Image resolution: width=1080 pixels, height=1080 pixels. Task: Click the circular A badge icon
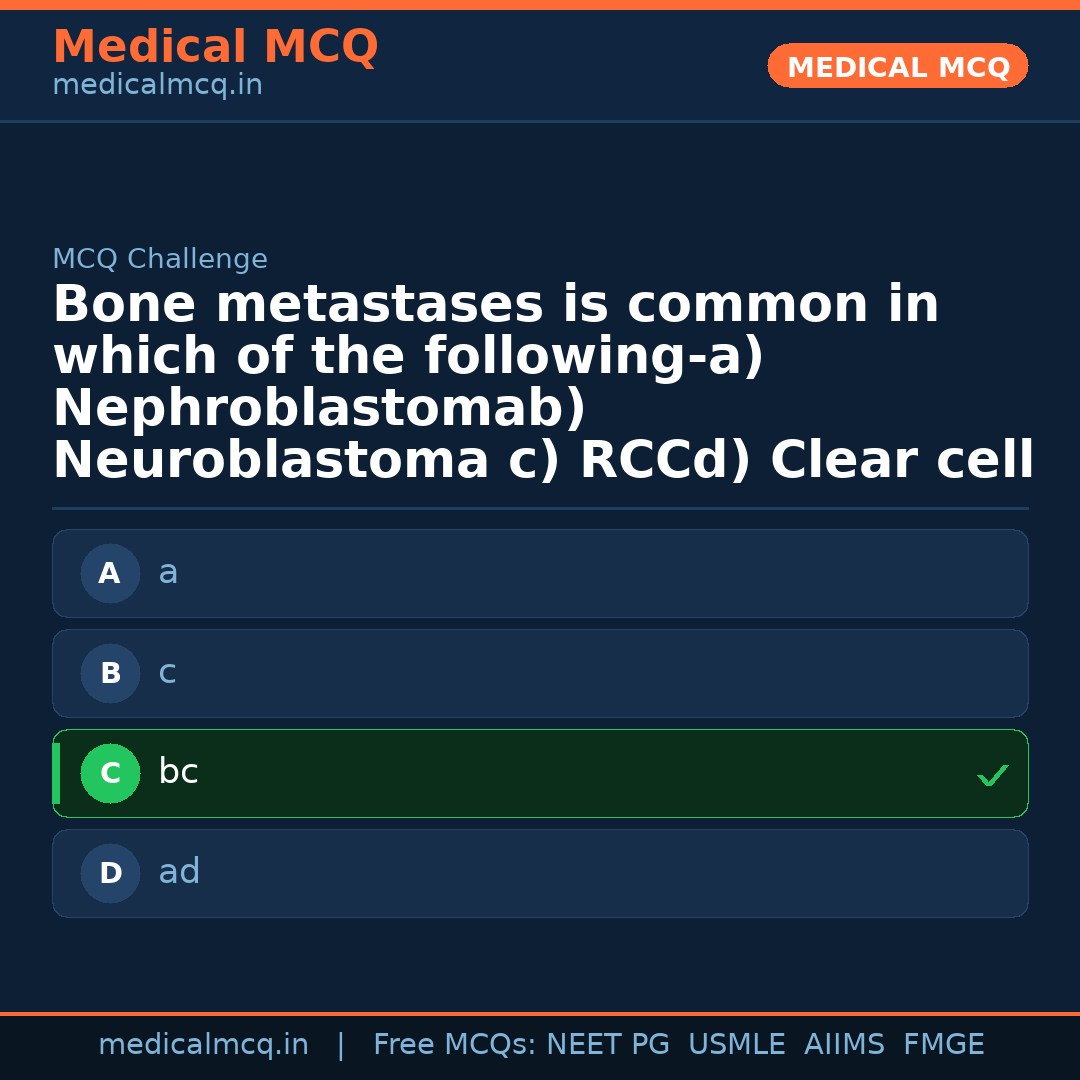tap(110, 573)
